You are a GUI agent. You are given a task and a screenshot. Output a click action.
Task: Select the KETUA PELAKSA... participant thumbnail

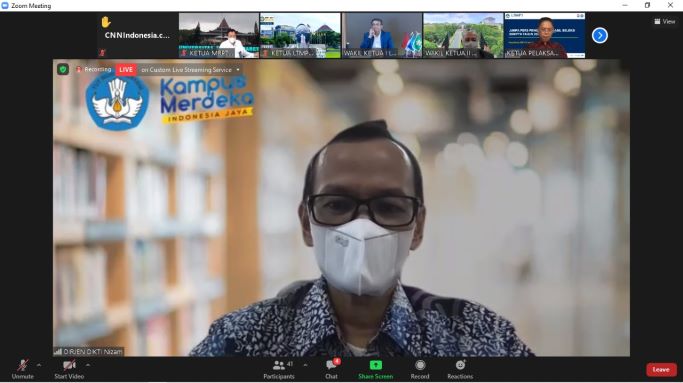coord(544,35)
